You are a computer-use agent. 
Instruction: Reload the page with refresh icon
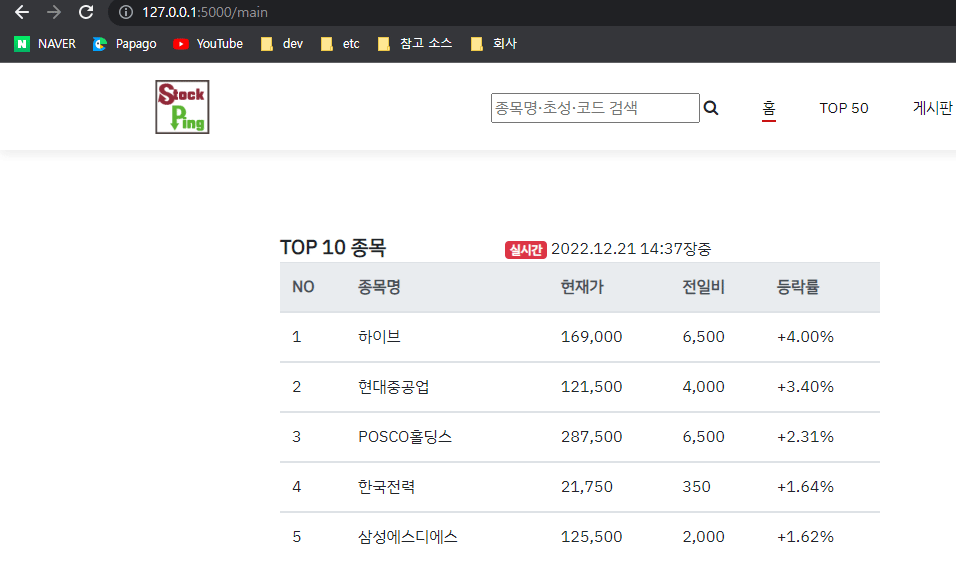point(86,12)
